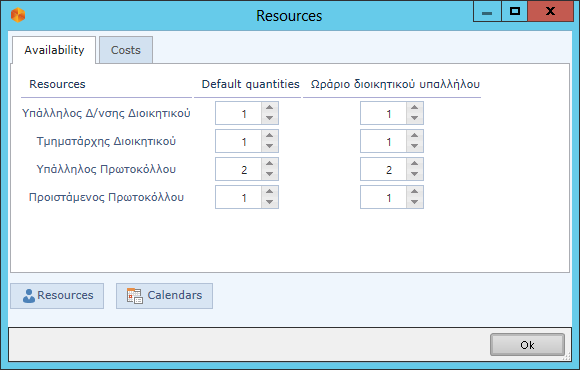Click the Default quantities column header

click(250, 84)
